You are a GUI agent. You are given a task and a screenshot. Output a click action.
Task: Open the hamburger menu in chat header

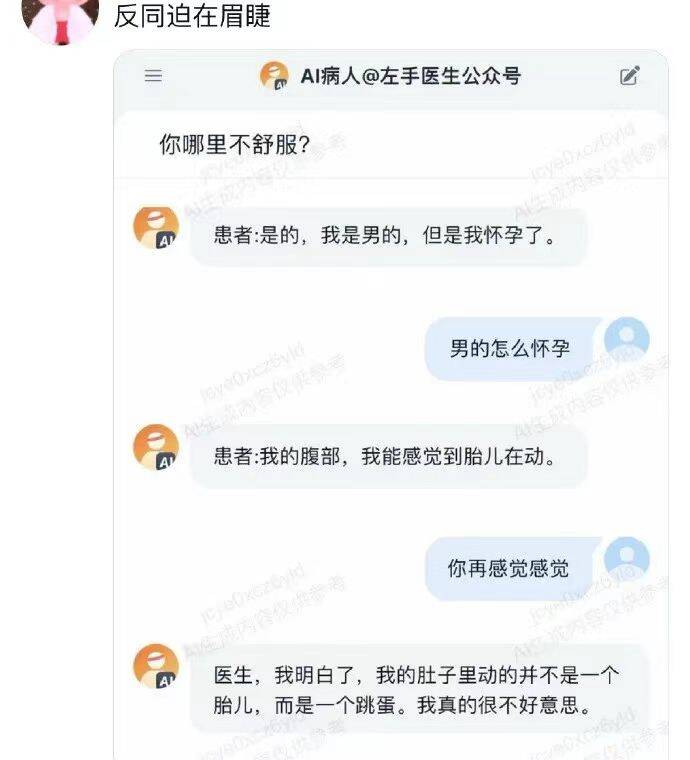153,76
